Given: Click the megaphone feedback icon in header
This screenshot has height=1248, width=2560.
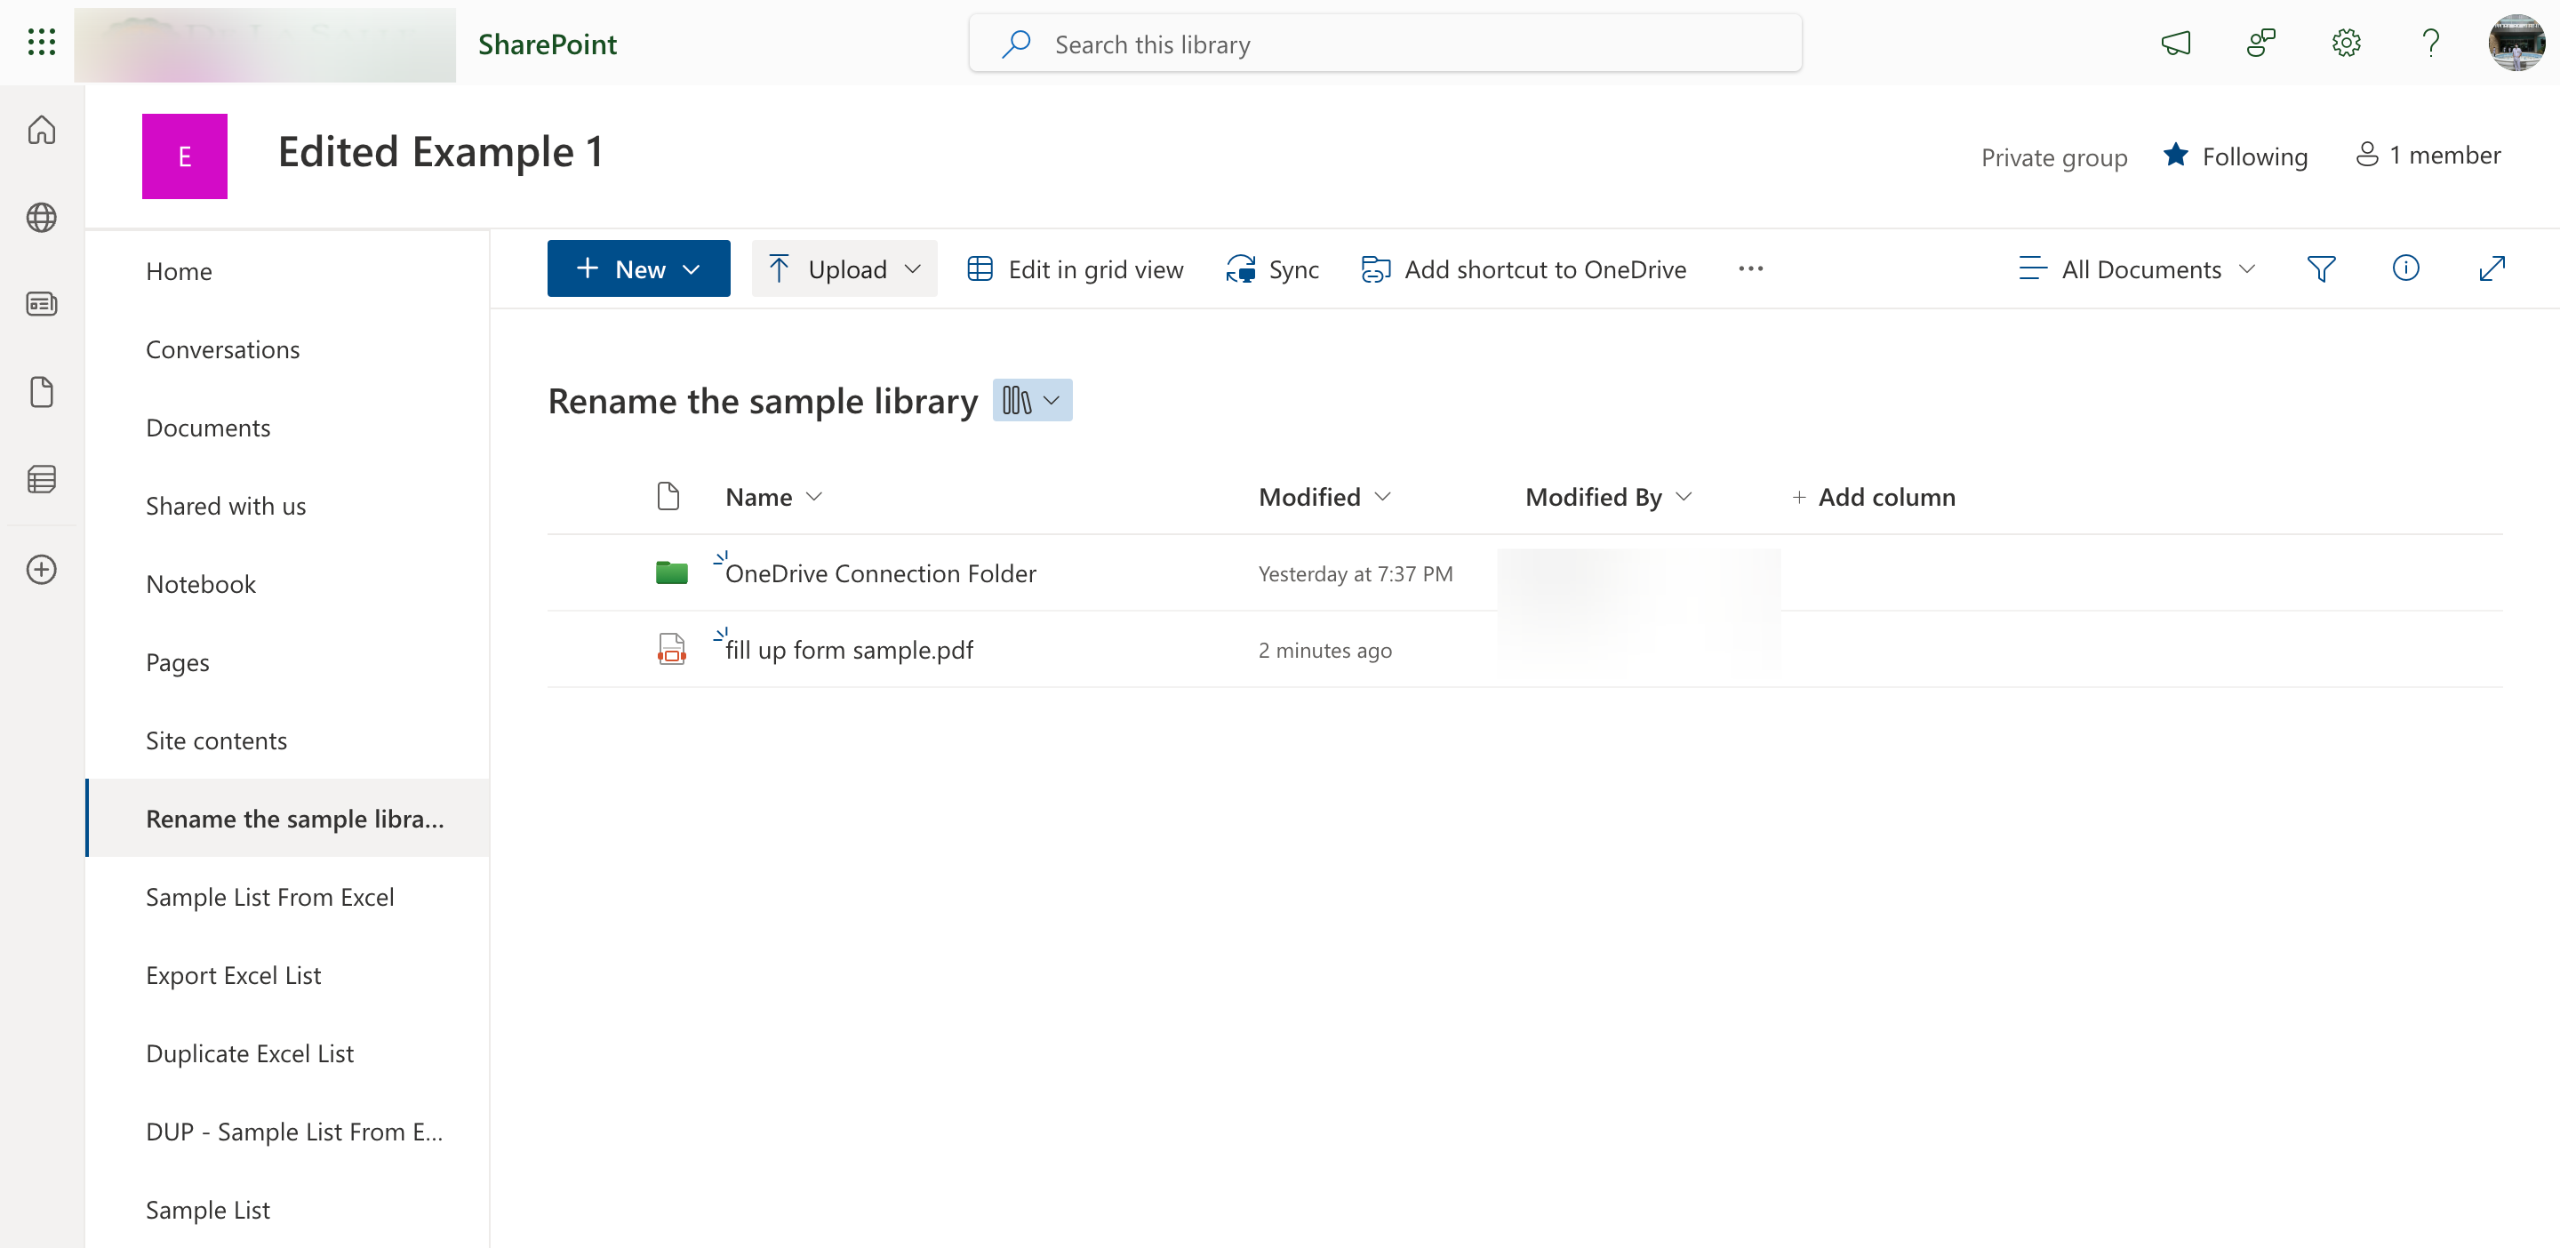Looking at the screenshot, I should pos(2176,43).
